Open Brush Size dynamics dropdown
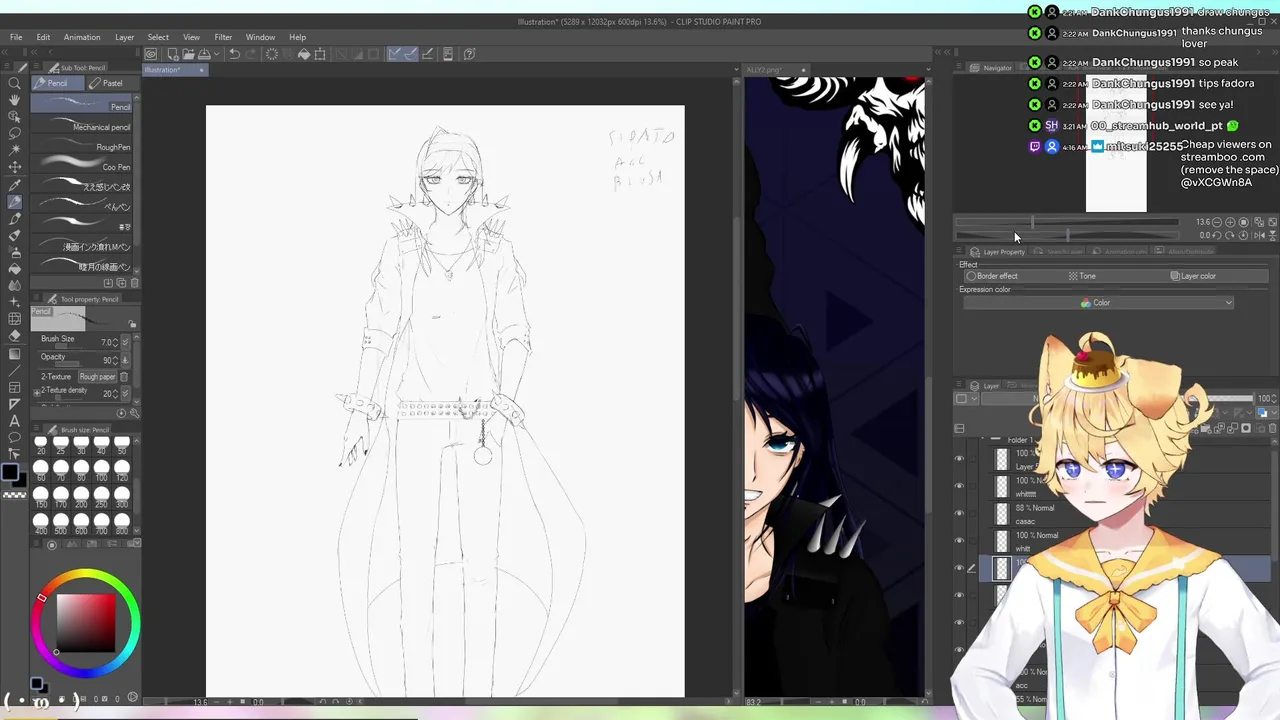Viewport: 1280px width, 720px height. 125,342
